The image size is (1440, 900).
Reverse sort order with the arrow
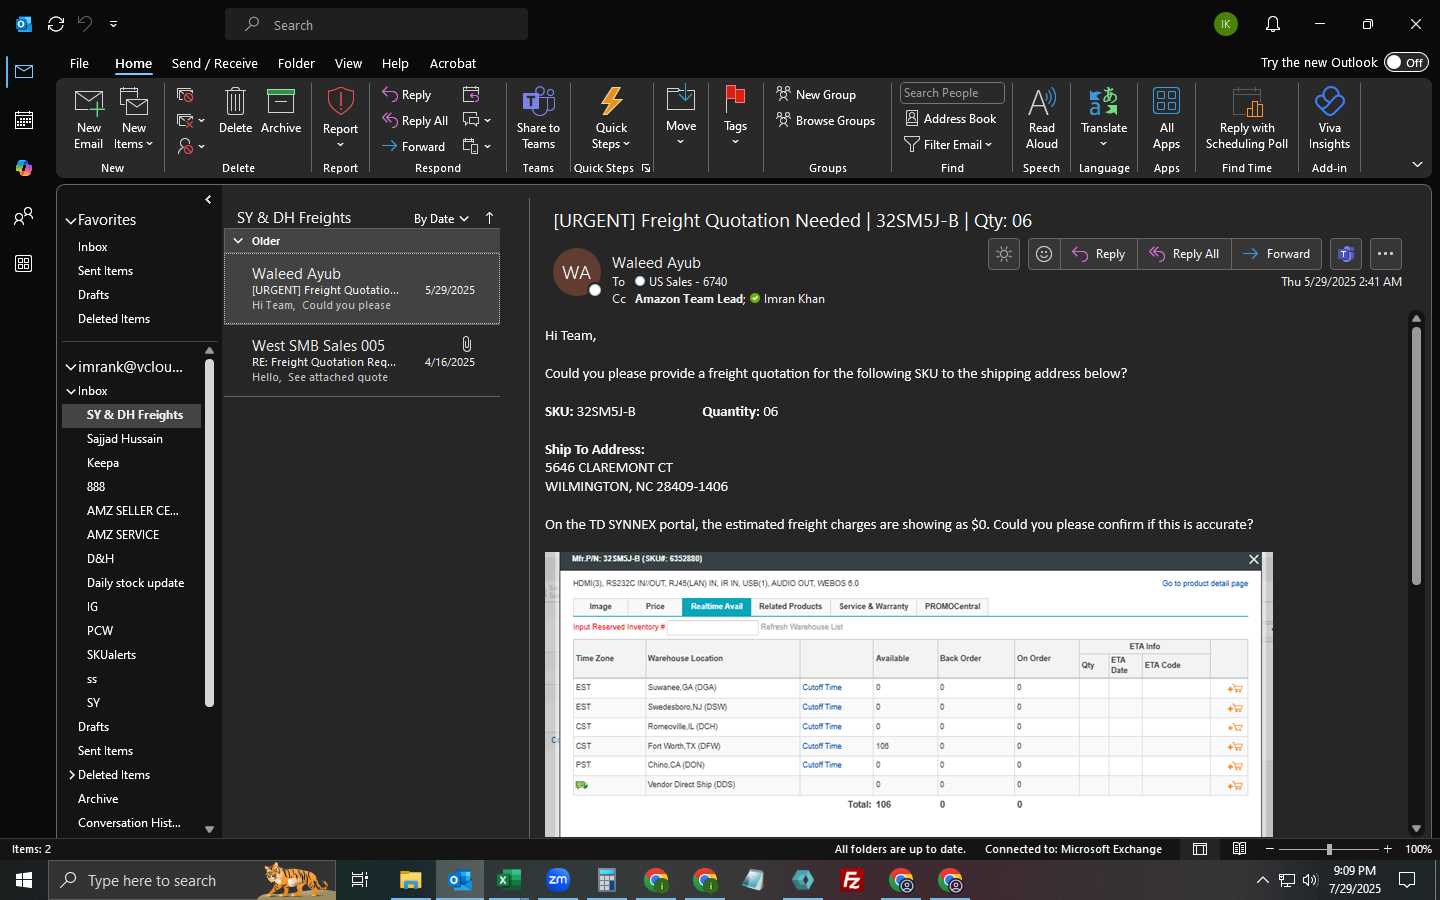489,218
